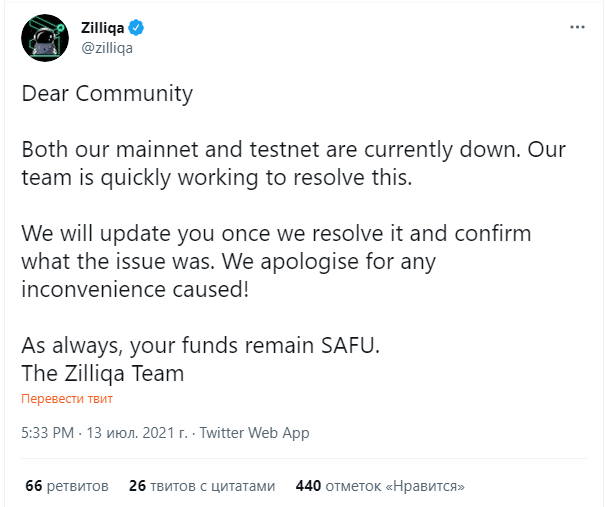View the 66 ретвитов list
Screen dimensions: 605x507
coord(67,486)
